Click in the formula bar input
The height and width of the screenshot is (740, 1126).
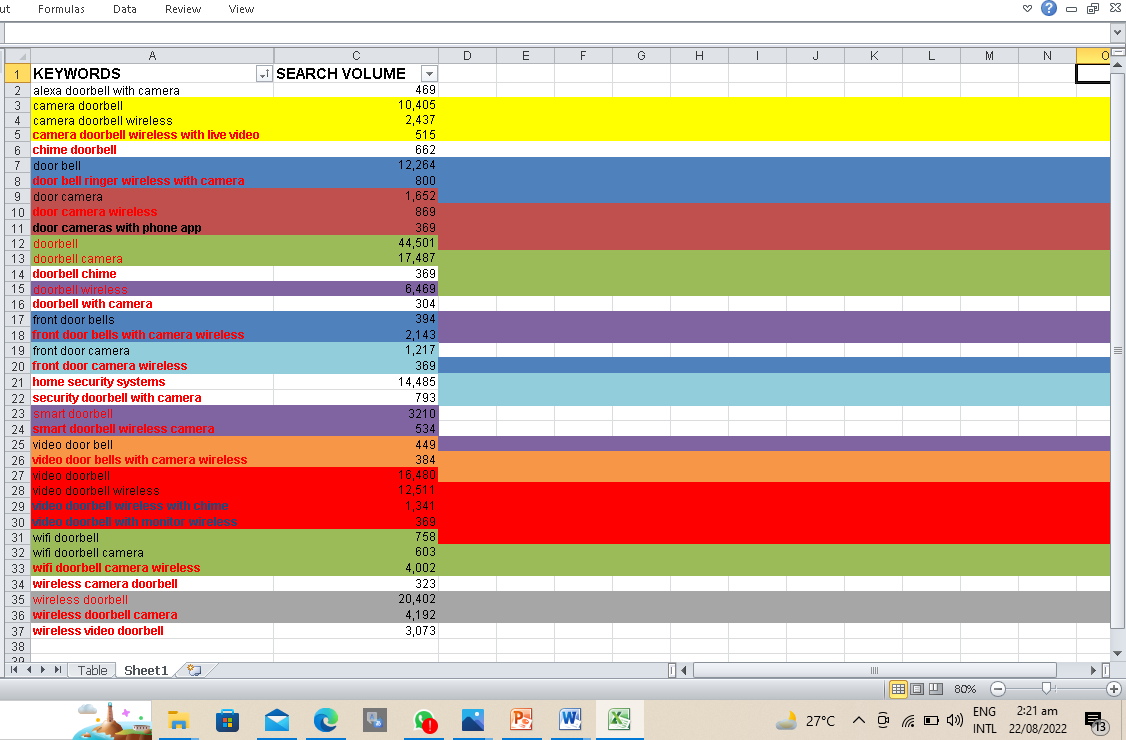(x=557, y=32)
